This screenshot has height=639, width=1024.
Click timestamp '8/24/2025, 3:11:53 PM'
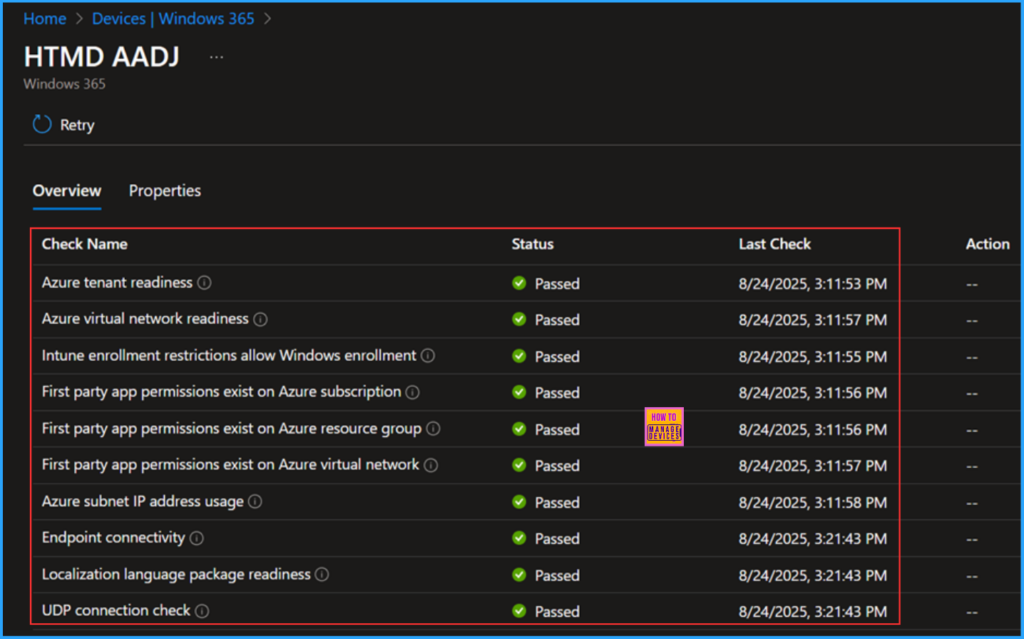pos(813,284)
